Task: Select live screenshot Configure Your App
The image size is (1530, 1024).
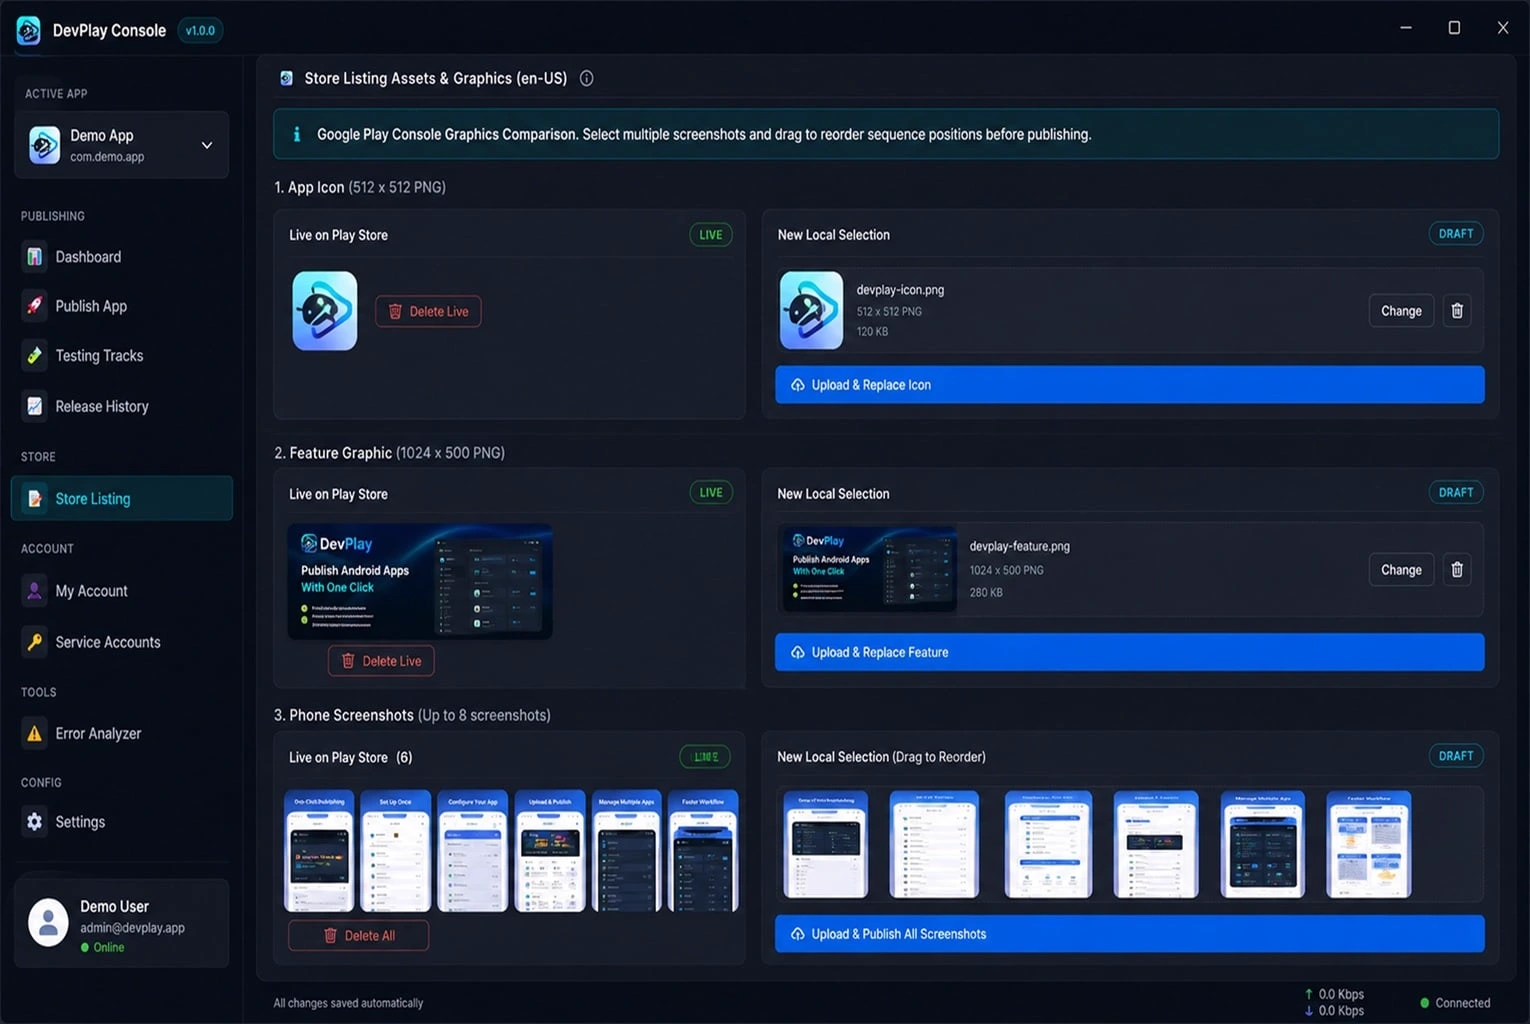Action: (x=473, y=851)
